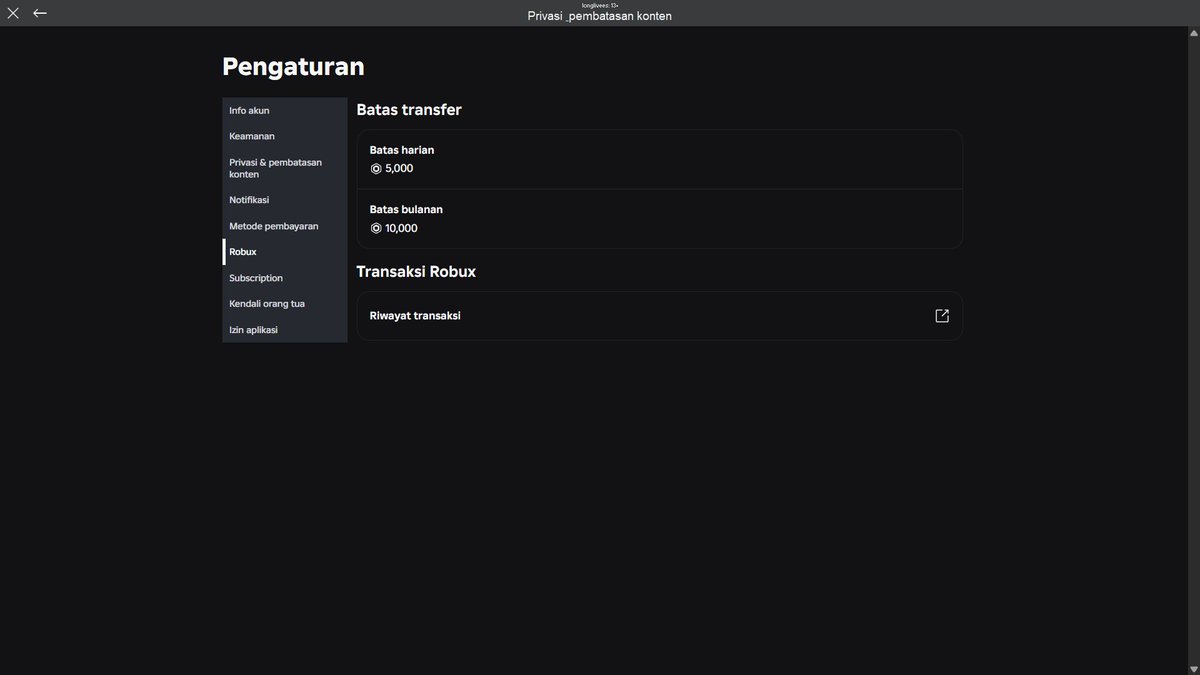The height and width of the screenshot is (675, 1200).
Task: Click the Pengaturan page title
Action: pyautogui.click(x=293, y=67)
